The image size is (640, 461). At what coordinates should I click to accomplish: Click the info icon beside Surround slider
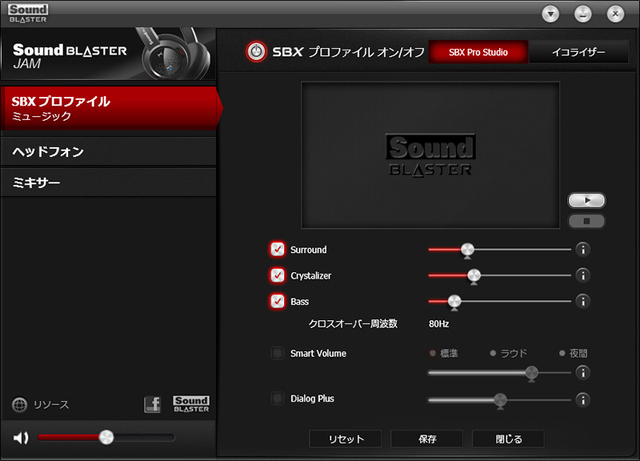point(582,250)
